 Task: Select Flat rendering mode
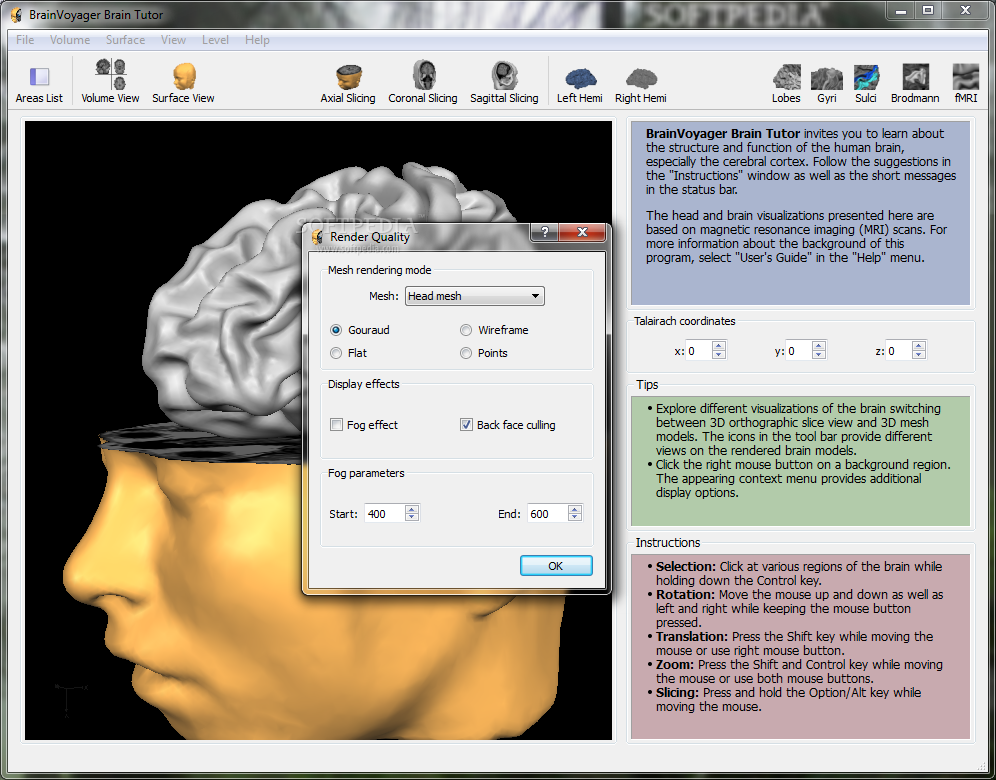coord(336,353)
